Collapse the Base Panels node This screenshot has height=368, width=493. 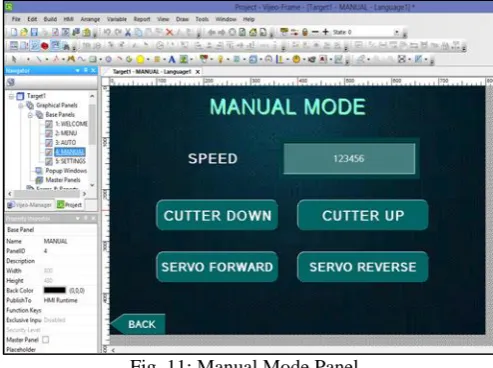(x=30, y=115)
